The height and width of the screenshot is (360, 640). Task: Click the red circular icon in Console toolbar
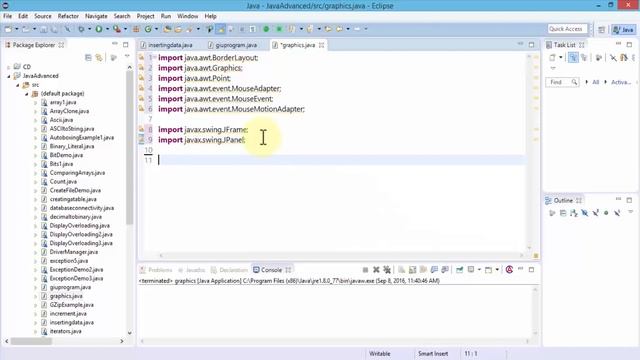(509, 269)
